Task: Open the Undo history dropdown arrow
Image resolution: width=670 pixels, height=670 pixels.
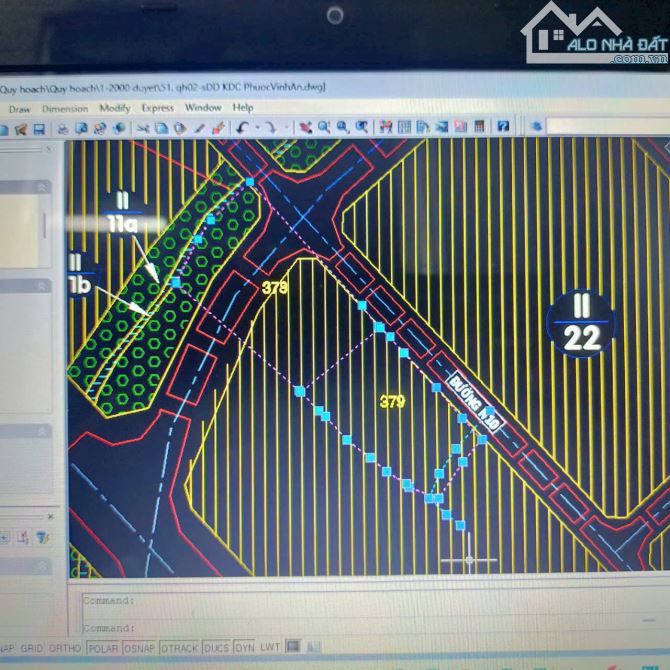Action: click(x=257, y=129)
